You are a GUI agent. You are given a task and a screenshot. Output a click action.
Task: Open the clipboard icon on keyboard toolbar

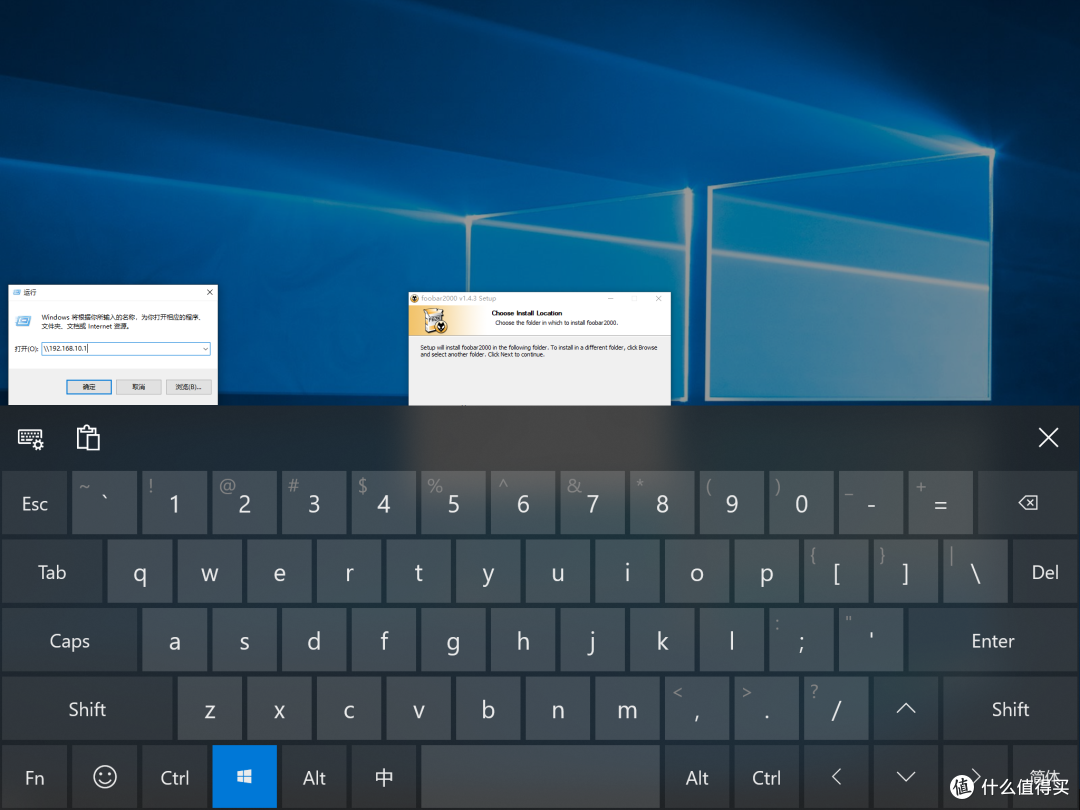pyautogui.click(x=88, y=437)
